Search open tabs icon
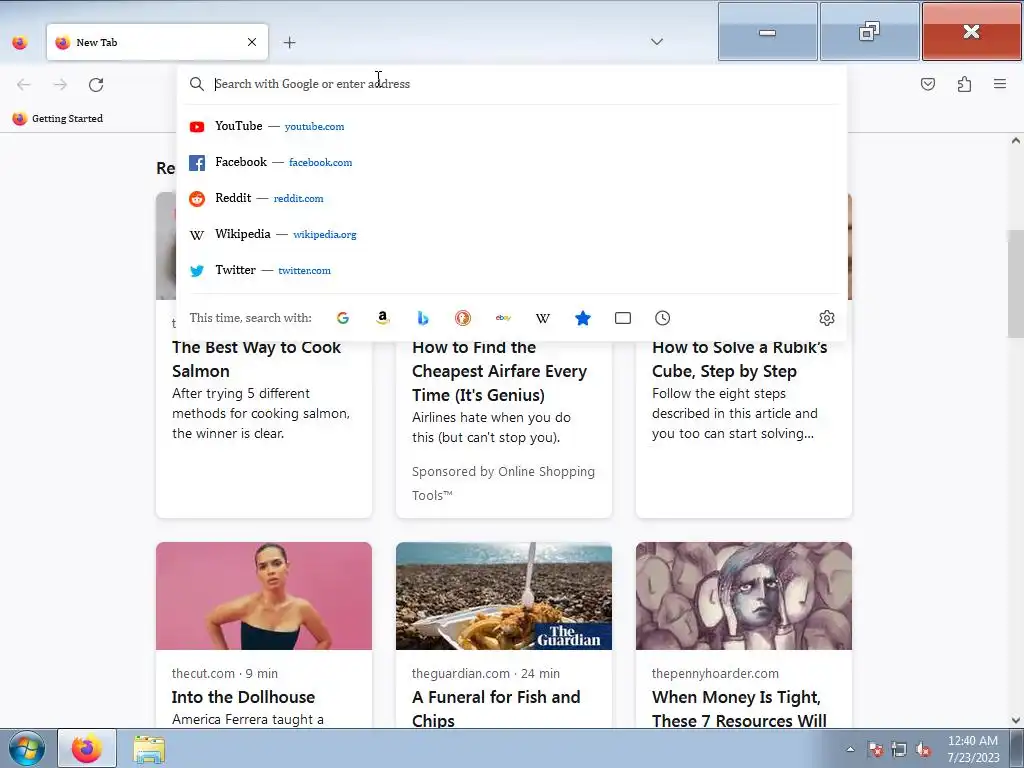This screenshot has width=1024, height=768. pos(623,318)
